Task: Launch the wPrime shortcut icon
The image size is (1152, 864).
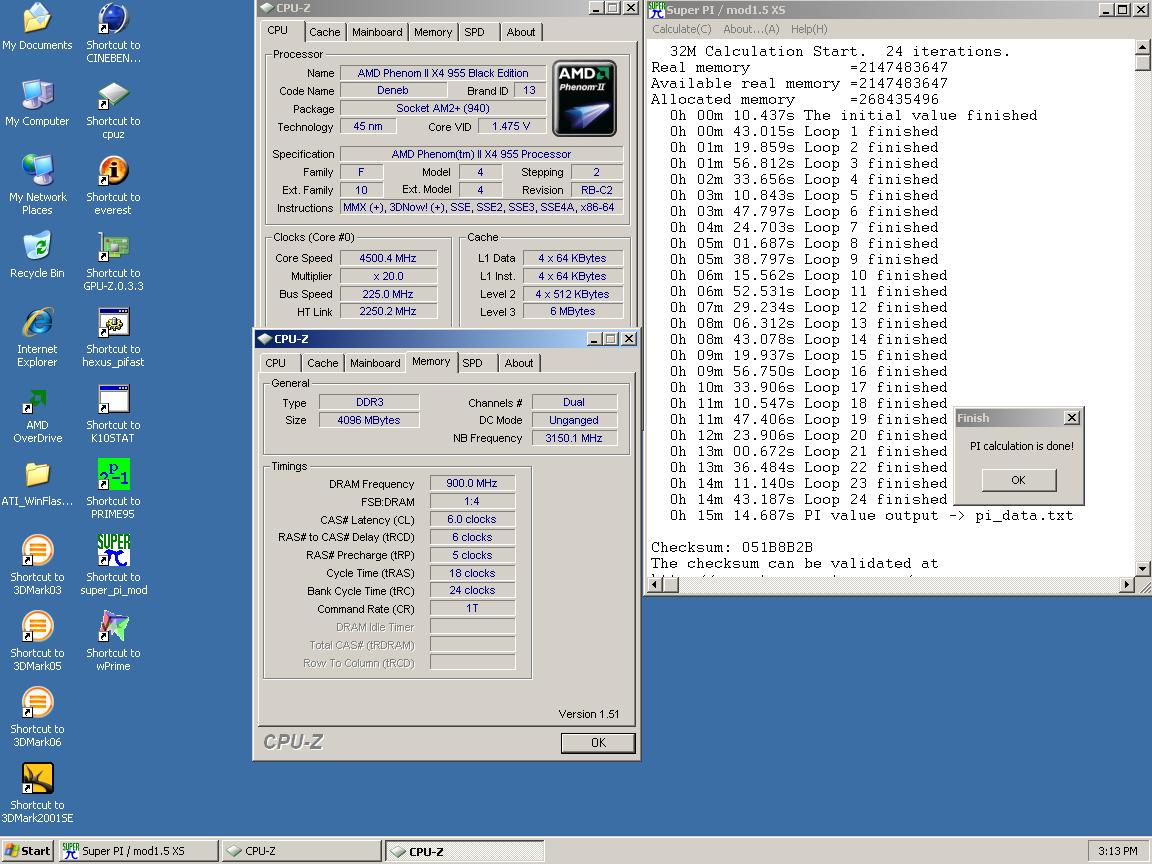Action: click(x=113, y=628)
